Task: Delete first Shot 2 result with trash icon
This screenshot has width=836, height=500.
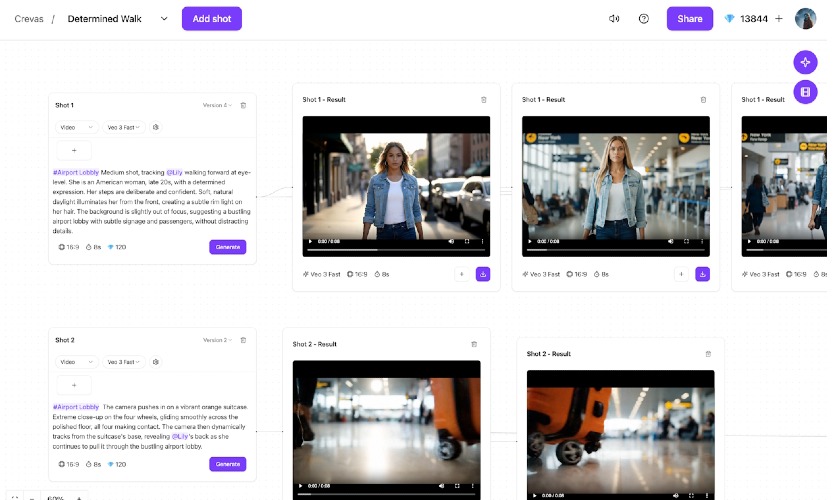Action: point(474,344)
